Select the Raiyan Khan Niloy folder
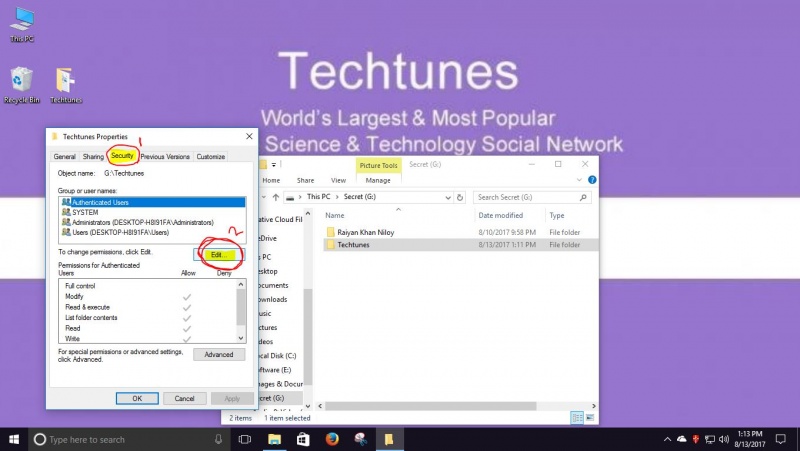800x451 pixels. [365, 232]
